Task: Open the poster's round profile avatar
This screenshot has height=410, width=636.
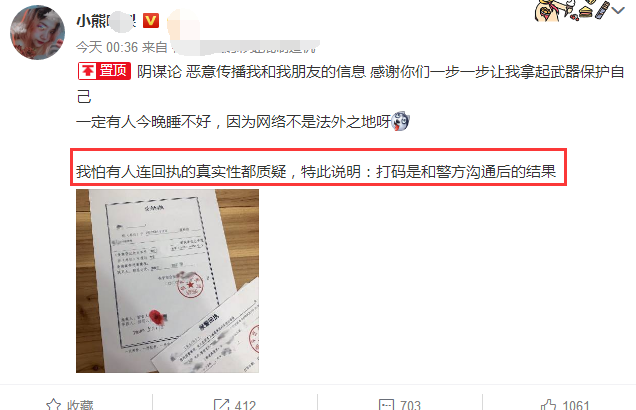Action: click(37, 32)
